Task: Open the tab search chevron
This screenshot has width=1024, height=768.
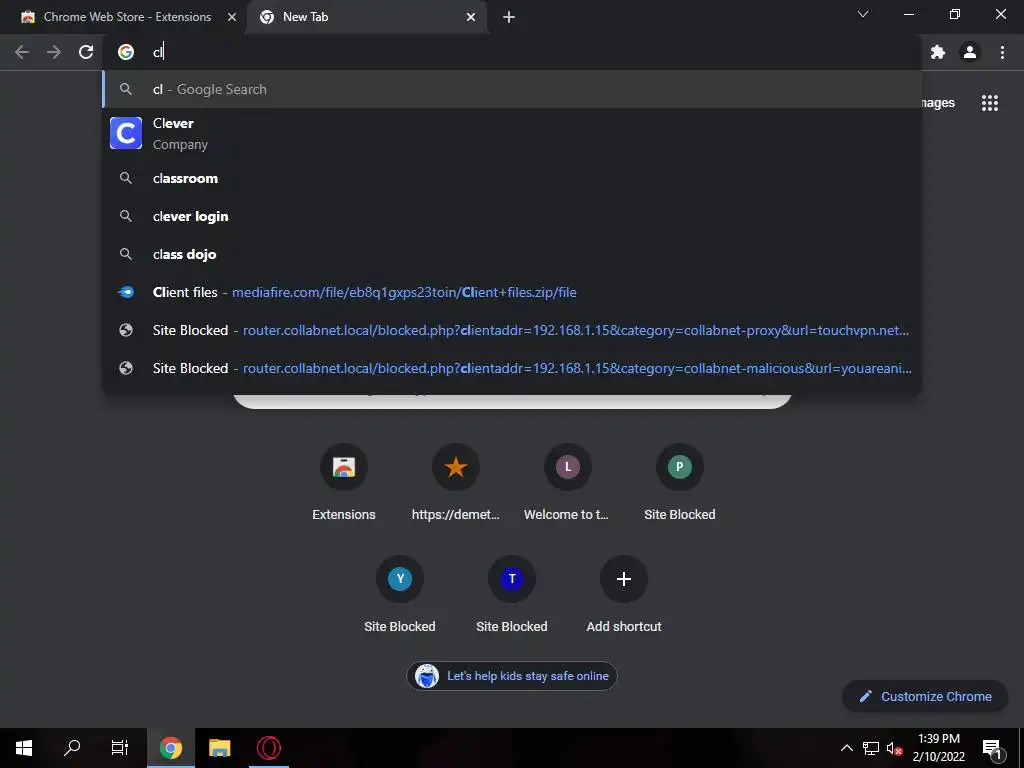Action: tap(863, 14)
